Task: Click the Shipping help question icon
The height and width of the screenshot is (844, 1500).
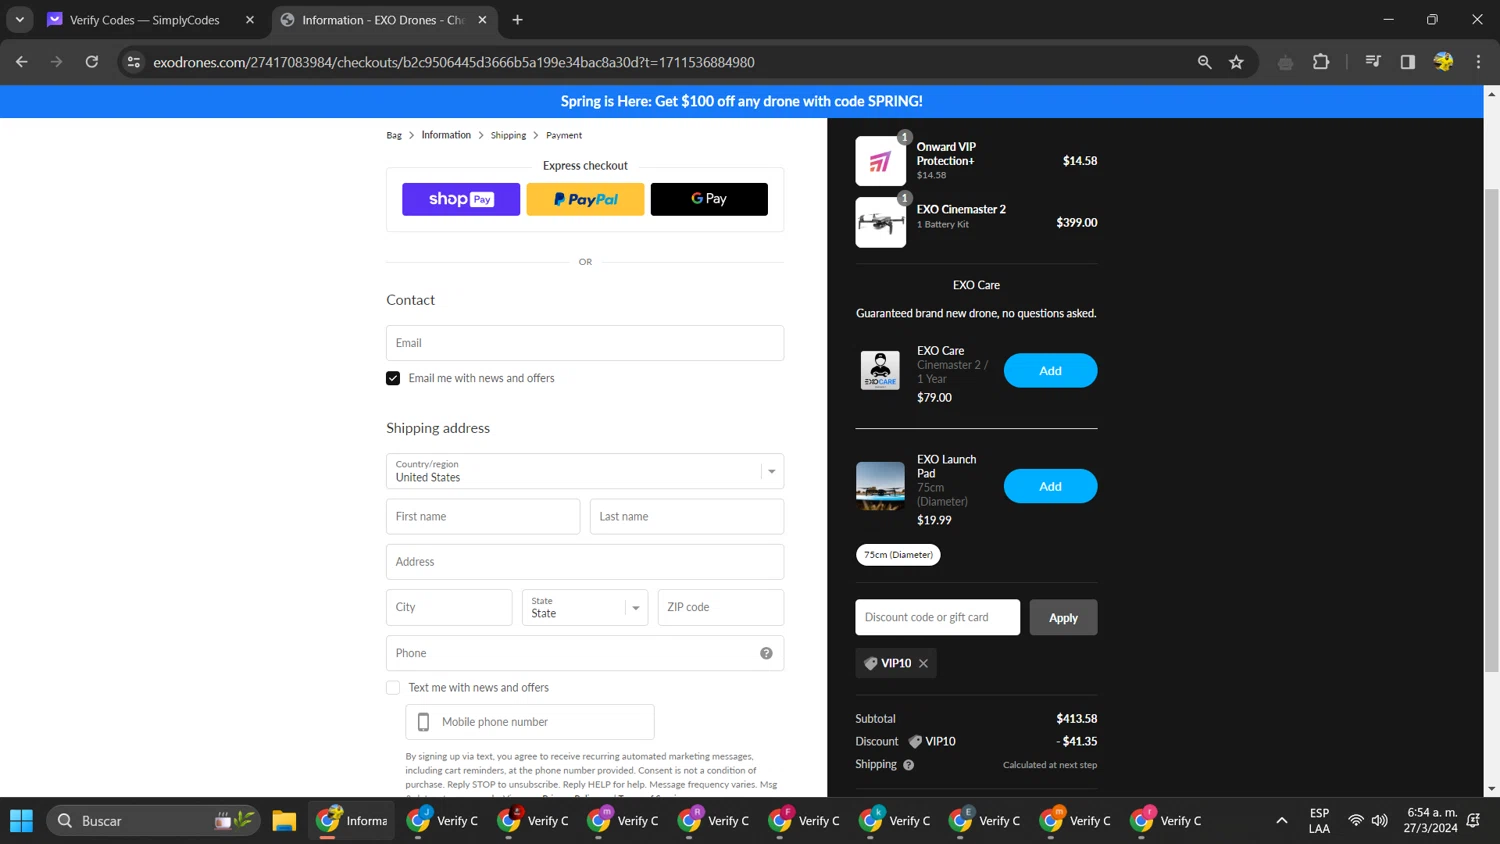Action: (908, 765)
